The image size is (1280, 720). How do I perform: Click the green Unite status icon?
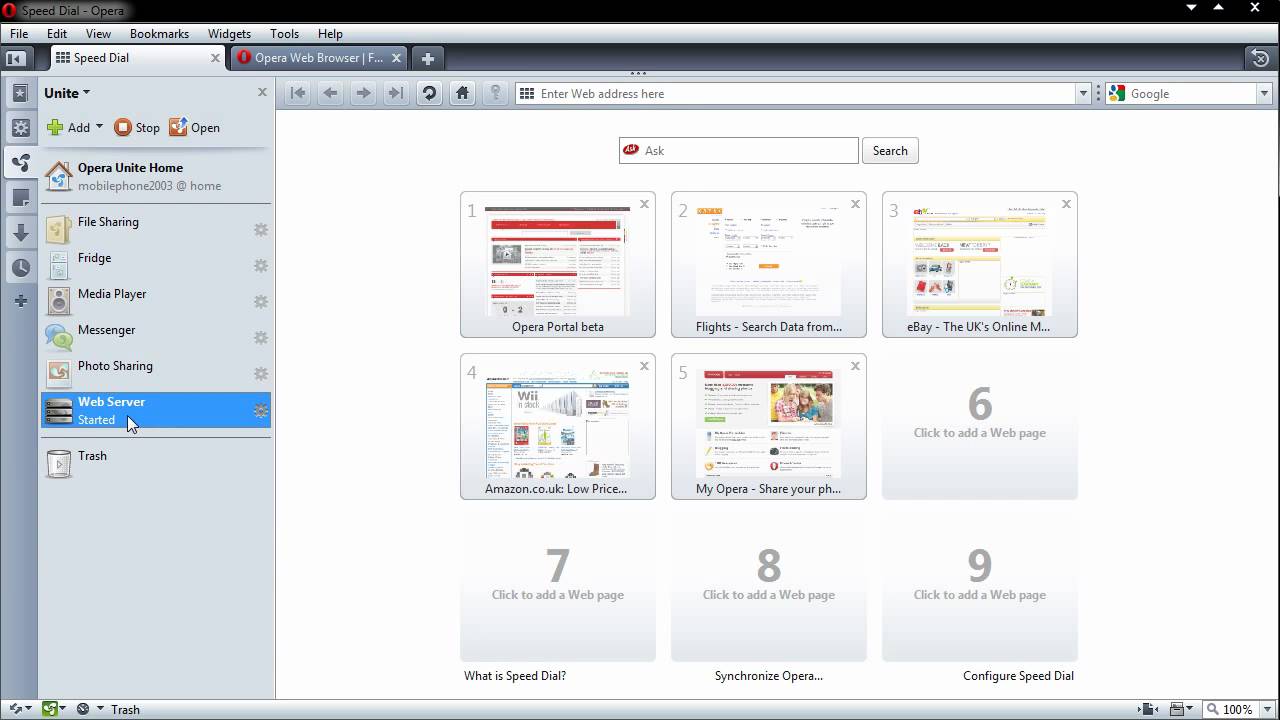tap(49, 709)
